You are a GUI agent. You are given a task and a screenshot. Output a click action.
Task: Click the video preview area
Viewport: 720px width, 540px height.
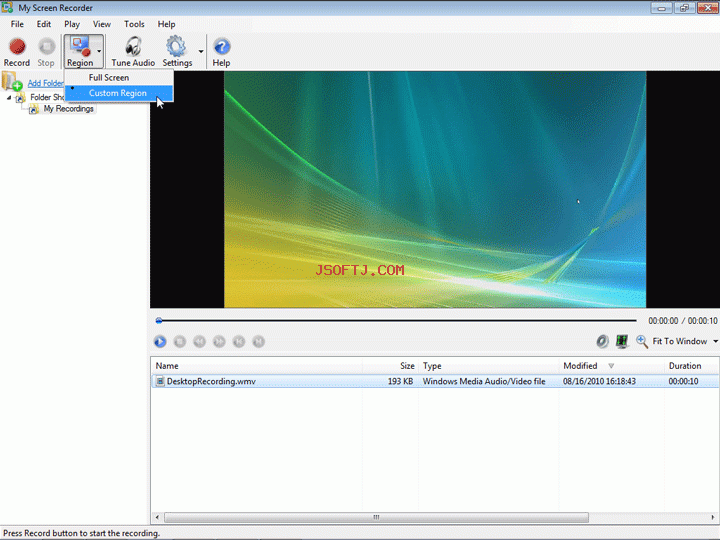pos(435,190)
